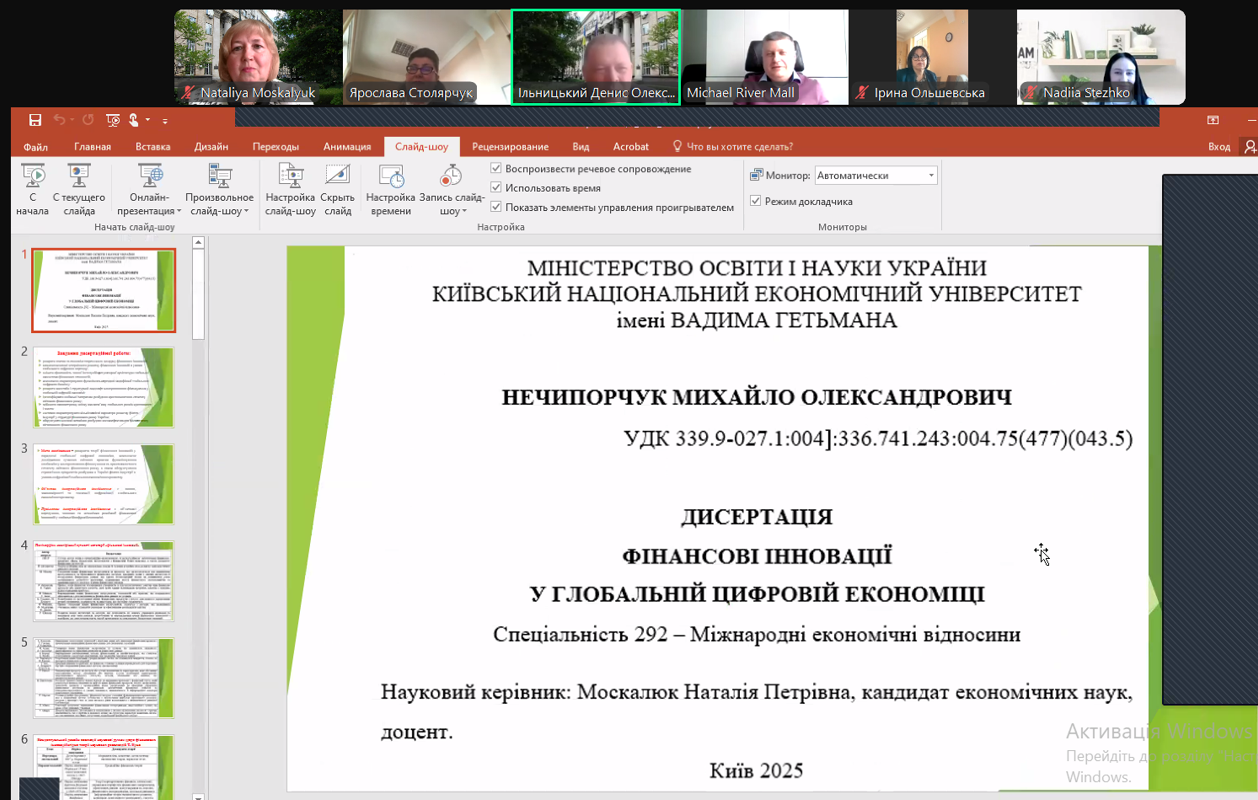Expand Онлайн-презентация dropdown

[x=150, y=205]
